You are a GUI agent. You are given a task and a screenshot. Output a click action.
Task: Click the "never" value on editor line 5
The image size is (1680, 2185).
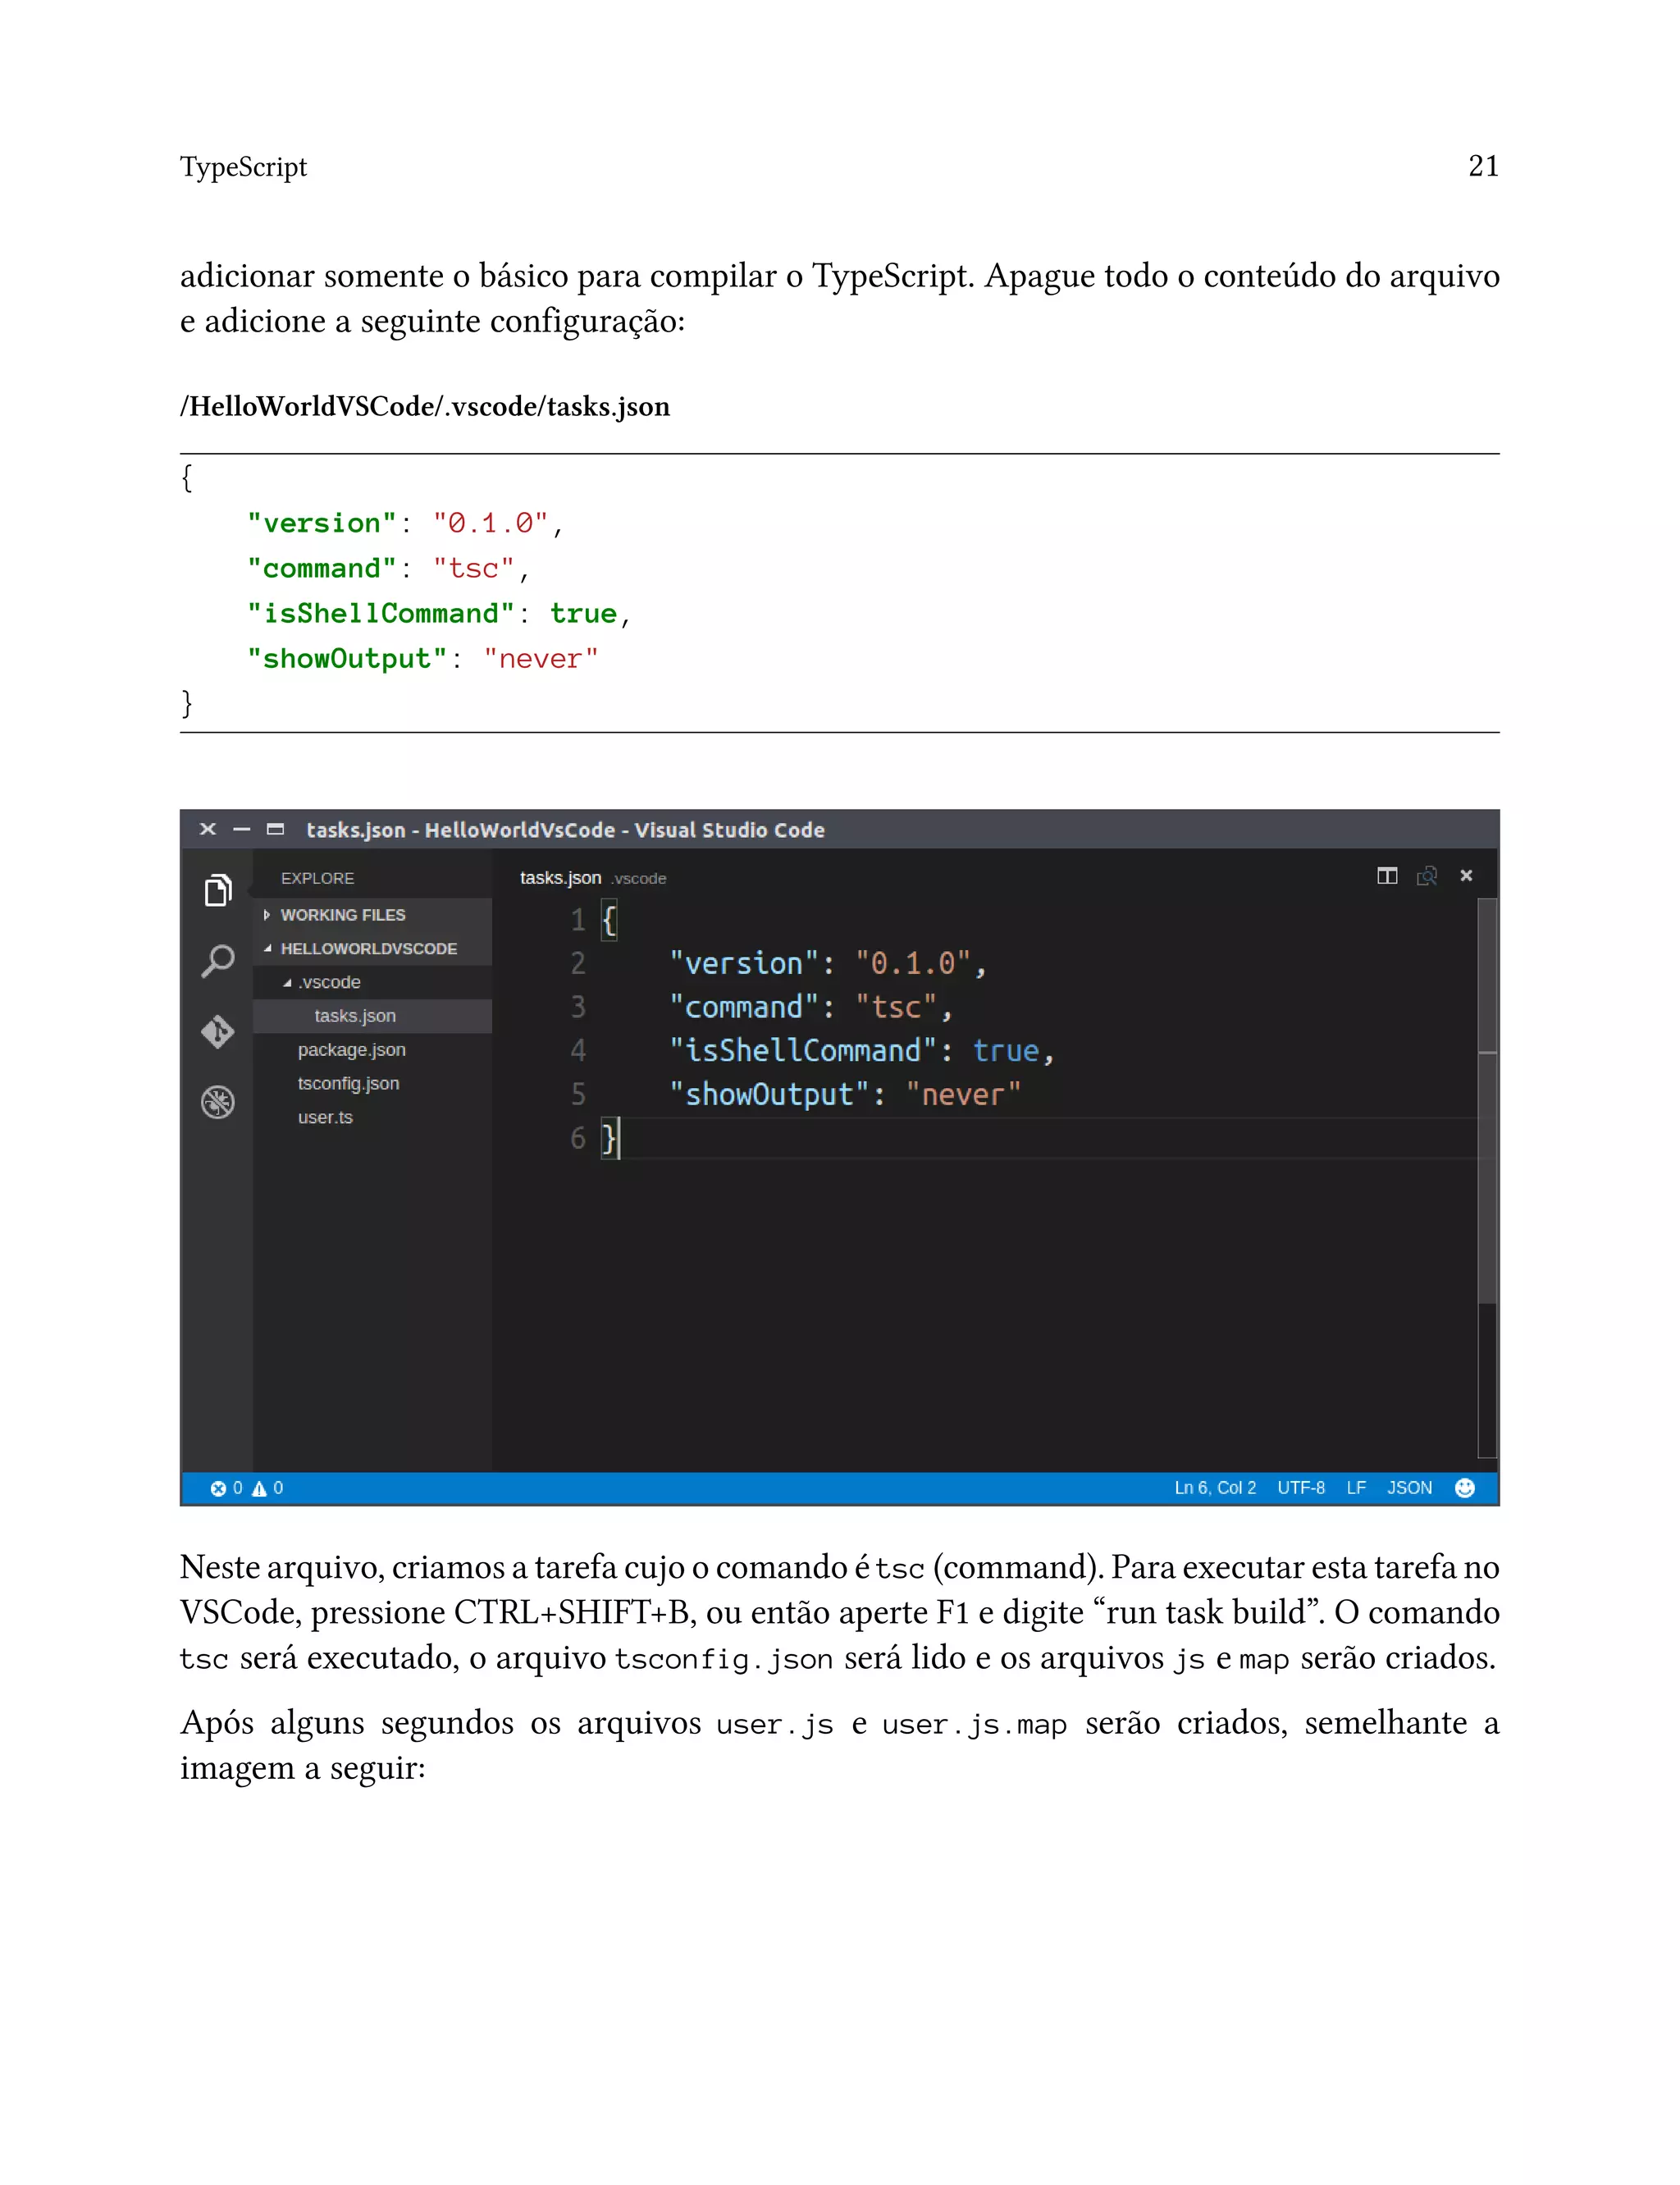(964, 1095)
